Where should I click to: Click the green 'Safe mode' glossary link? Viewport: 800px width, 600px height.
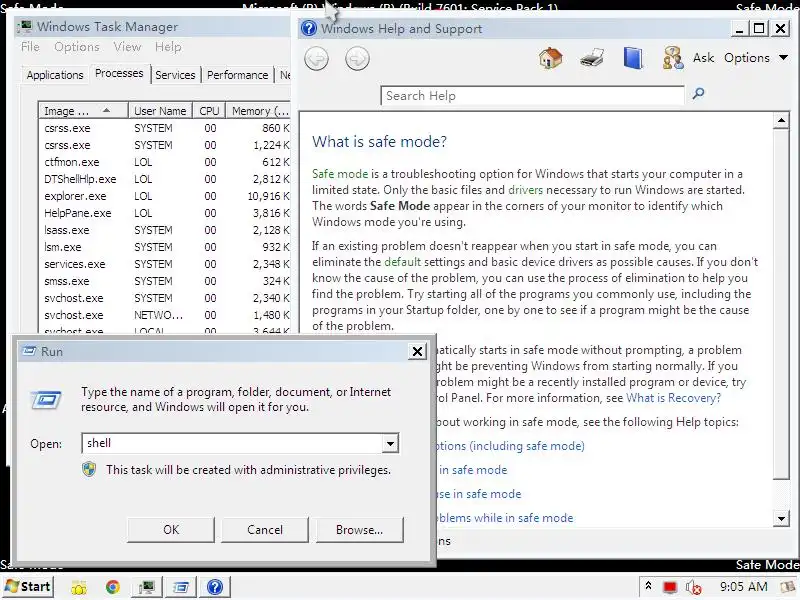click(340, 173)
